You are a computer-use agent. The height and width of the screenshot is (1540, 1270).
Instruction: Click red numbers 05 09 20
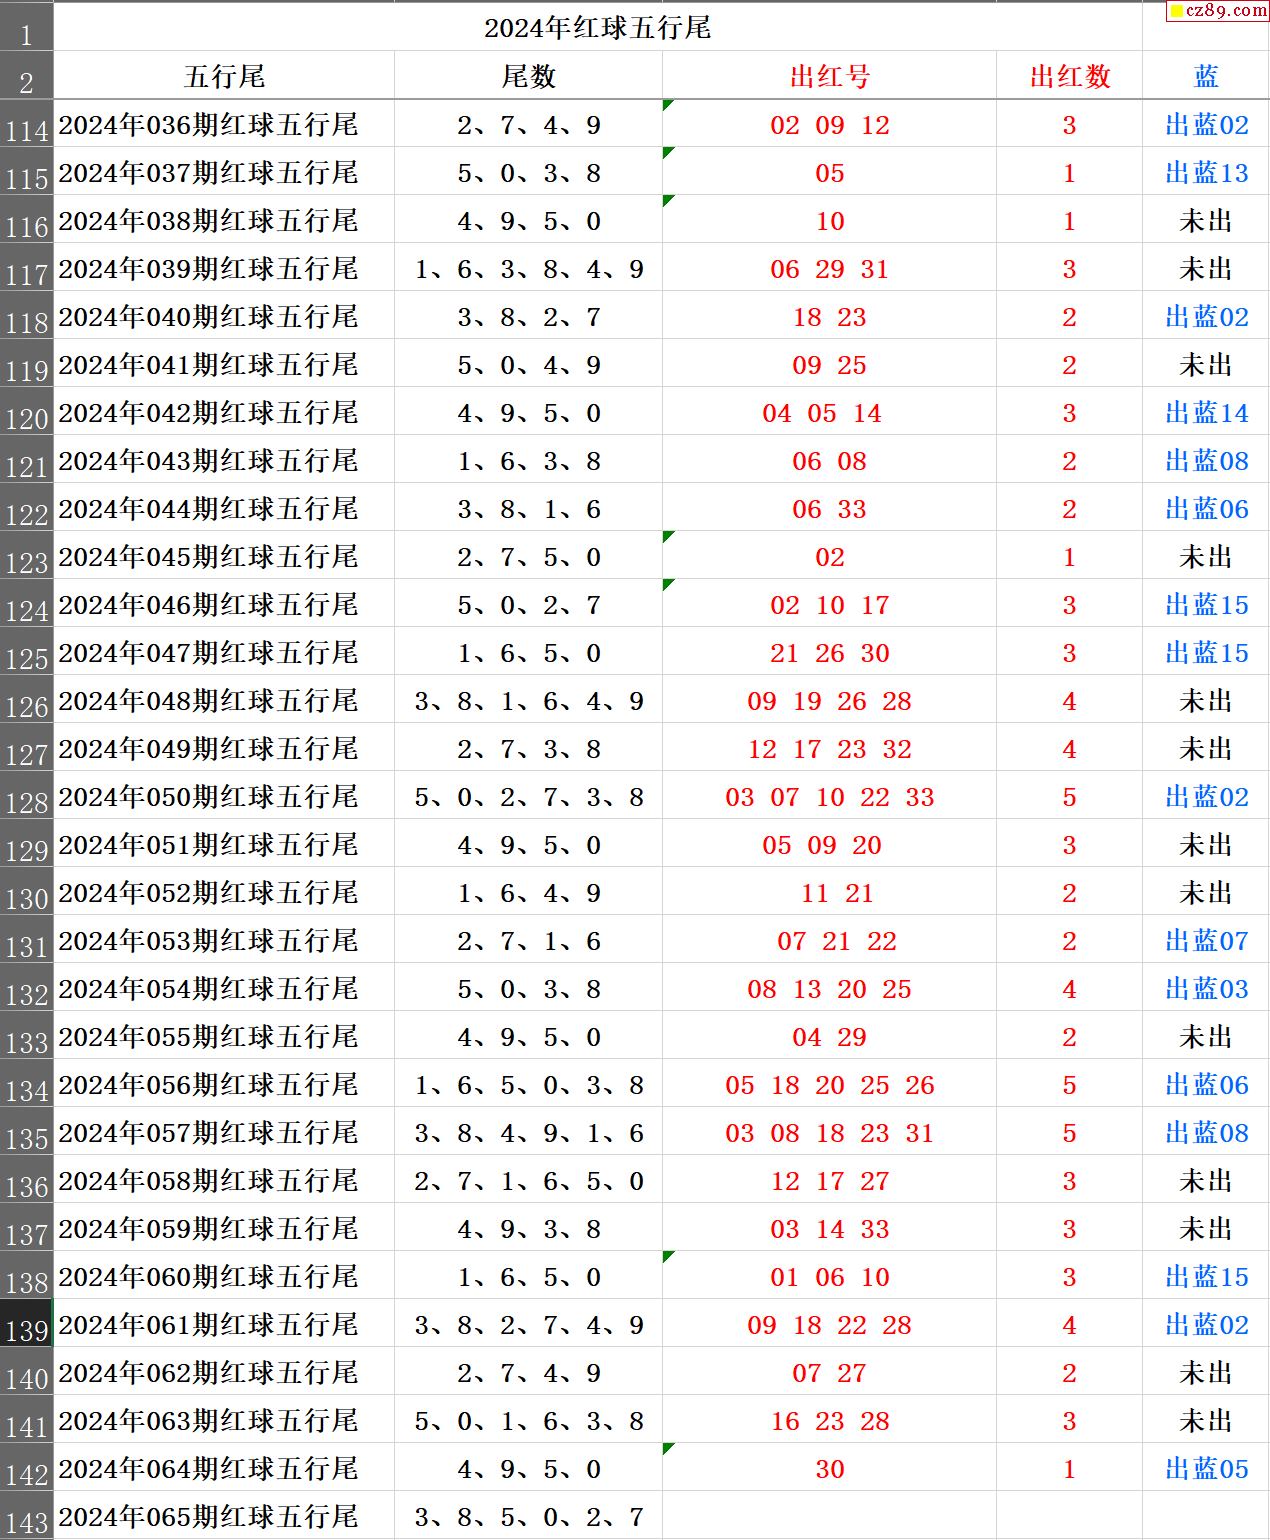[829, 844]
